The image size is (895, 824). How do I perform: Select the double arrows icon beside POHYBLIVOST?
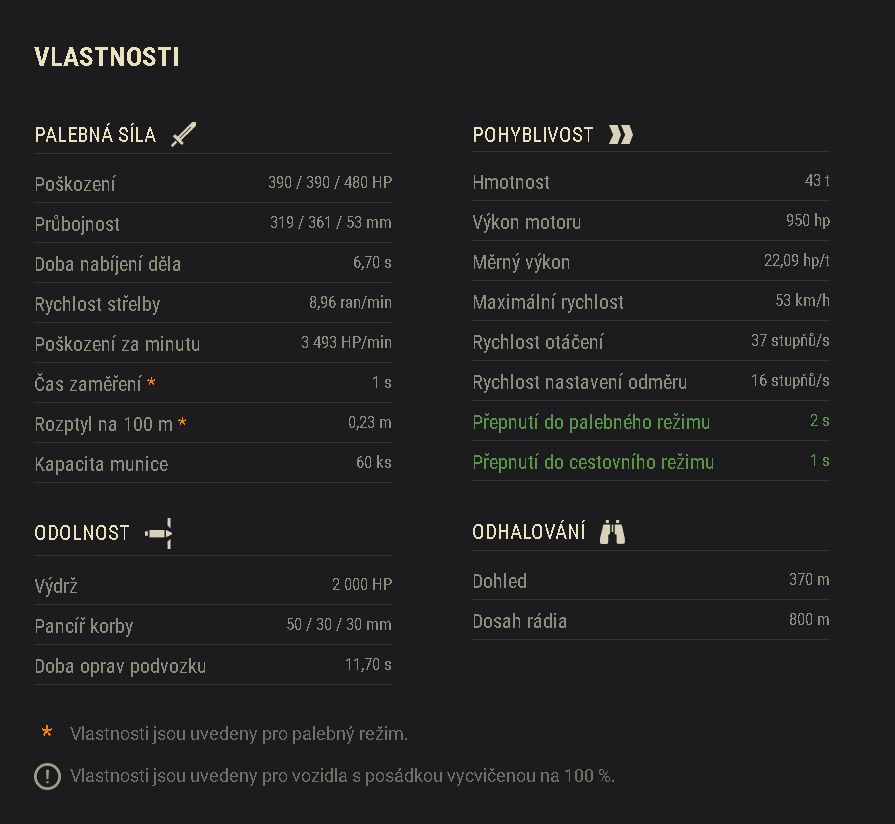621,133
